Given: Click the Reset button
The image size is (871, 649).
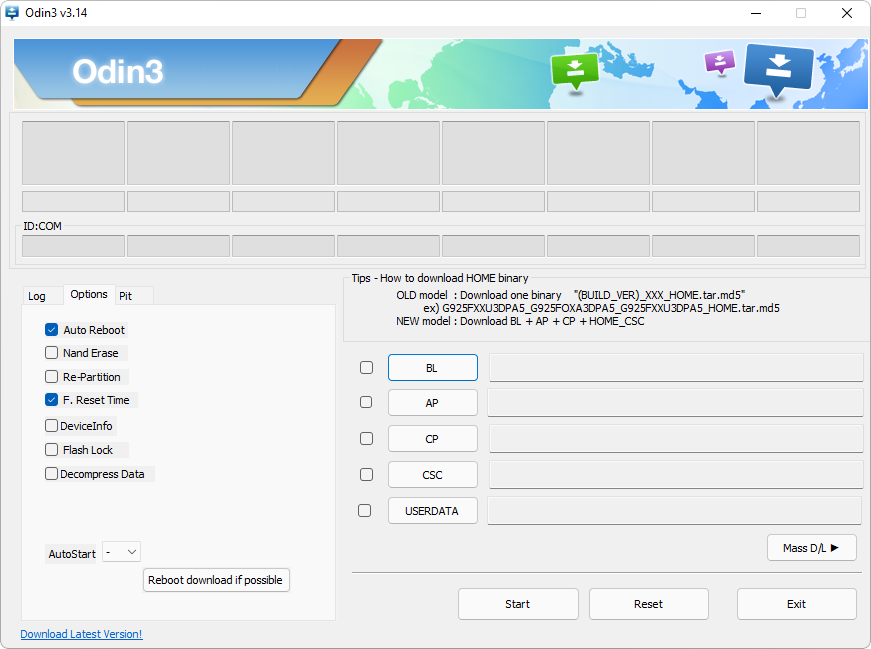Looking at the screenshot, I should point(649,604).
